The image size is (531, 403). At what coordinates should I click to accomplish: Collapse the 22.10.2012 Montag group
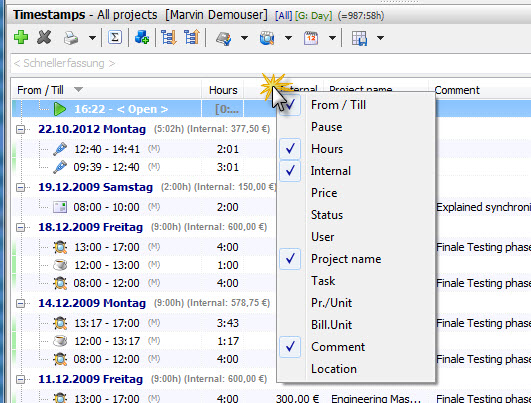point(21,129)
